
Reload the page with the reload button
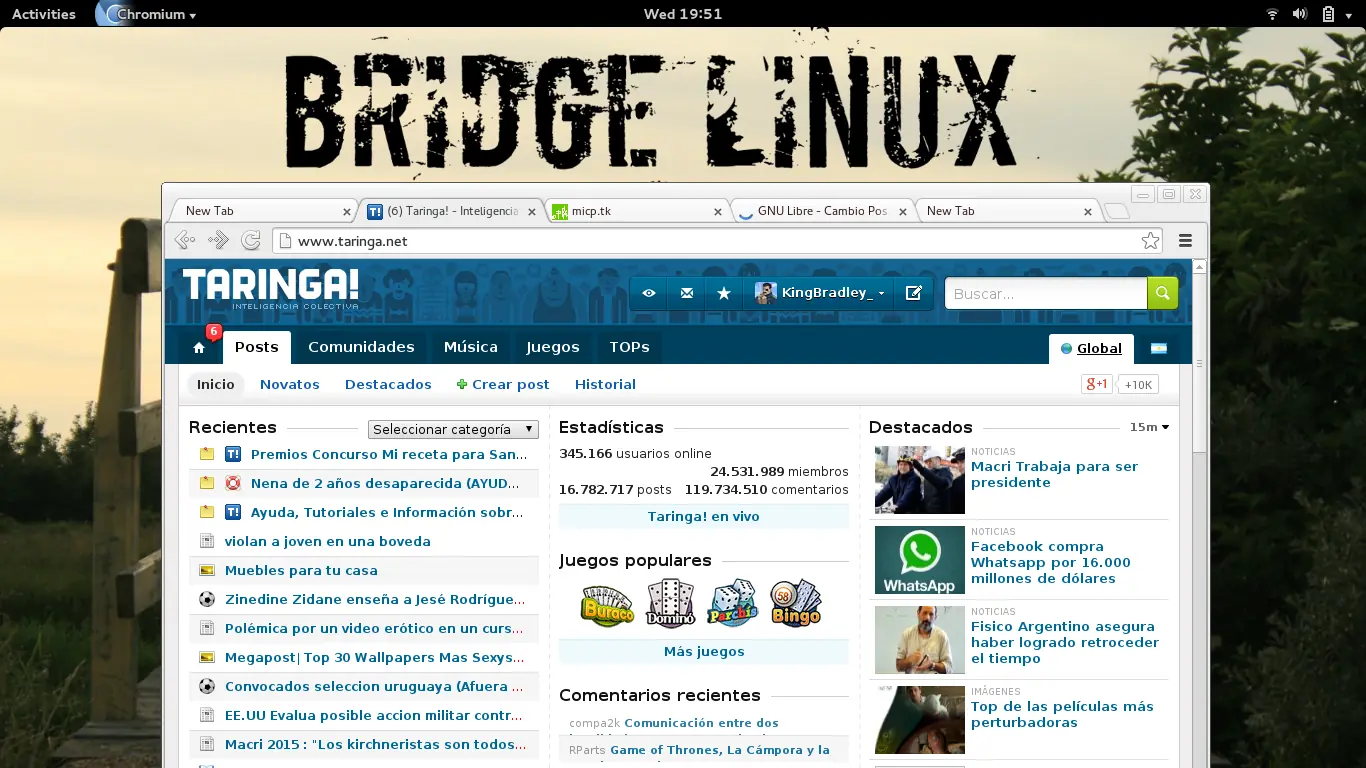(x=251, y=240)
